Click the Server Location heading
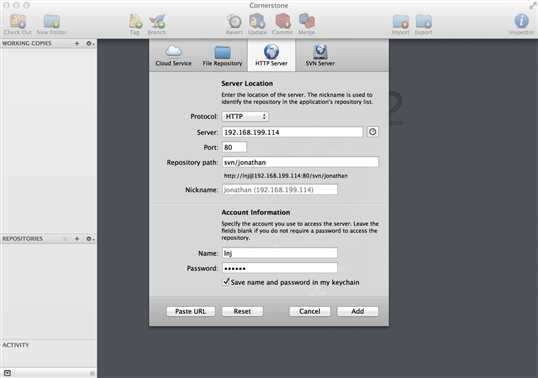 [x=247, y=83]
